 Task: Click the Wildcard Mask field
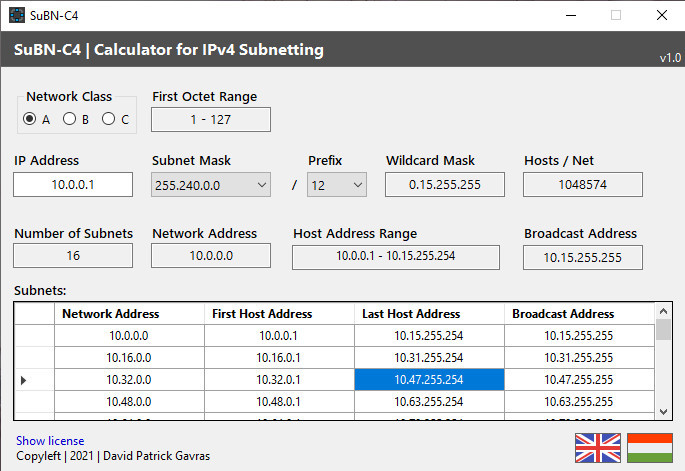coord(445,184)
